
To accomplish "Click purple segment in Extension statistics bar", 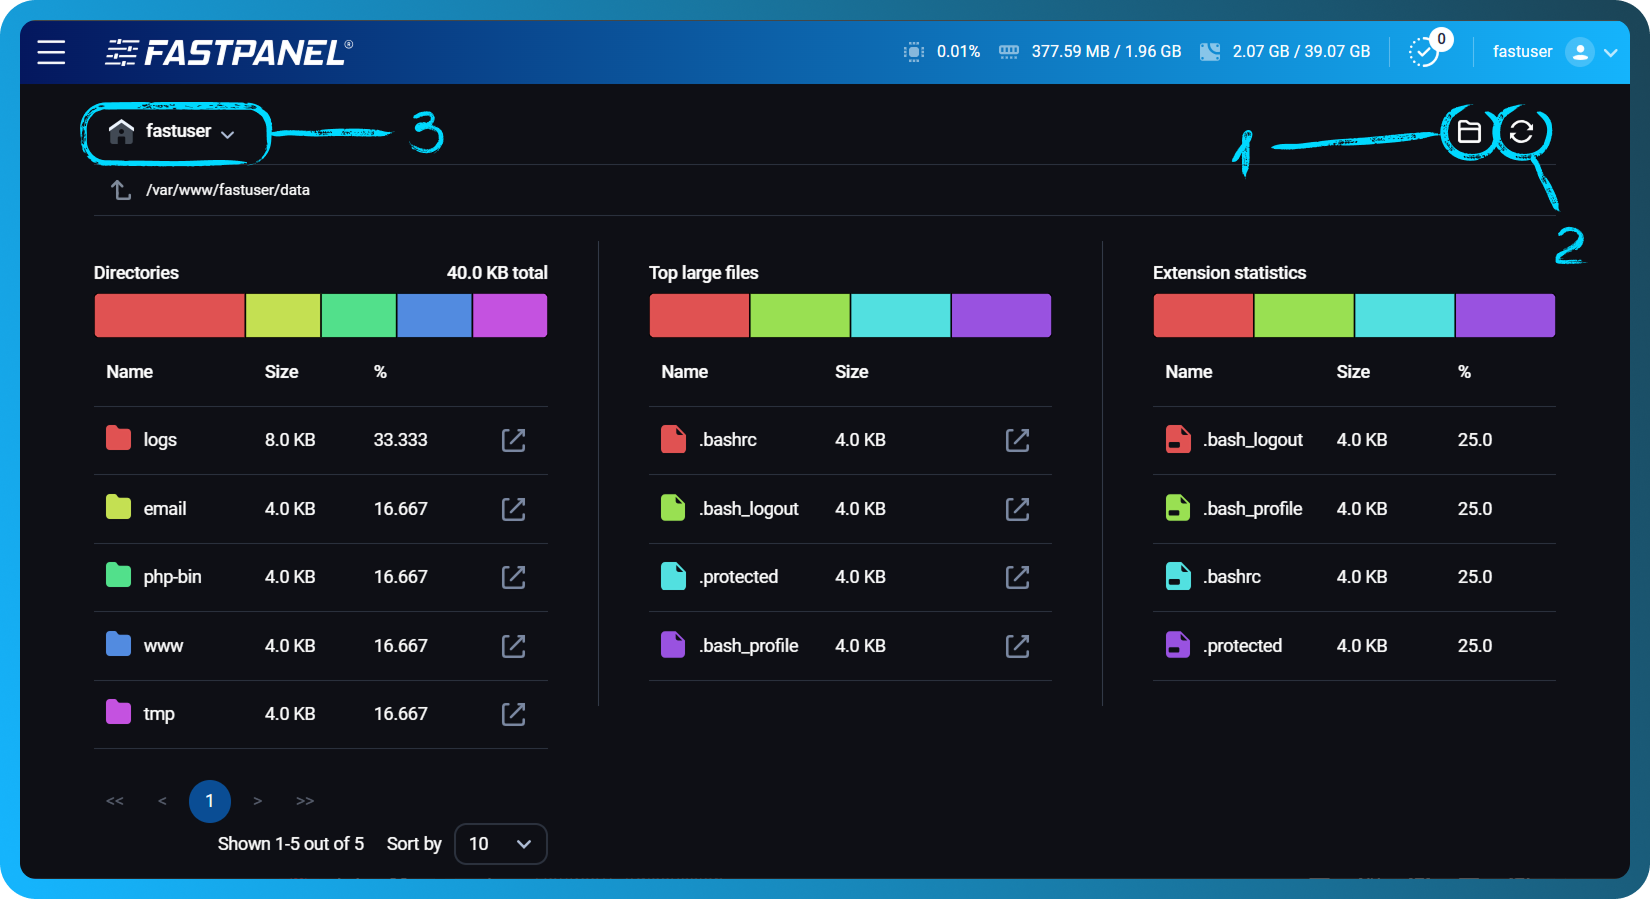I will pos(1505,316).
